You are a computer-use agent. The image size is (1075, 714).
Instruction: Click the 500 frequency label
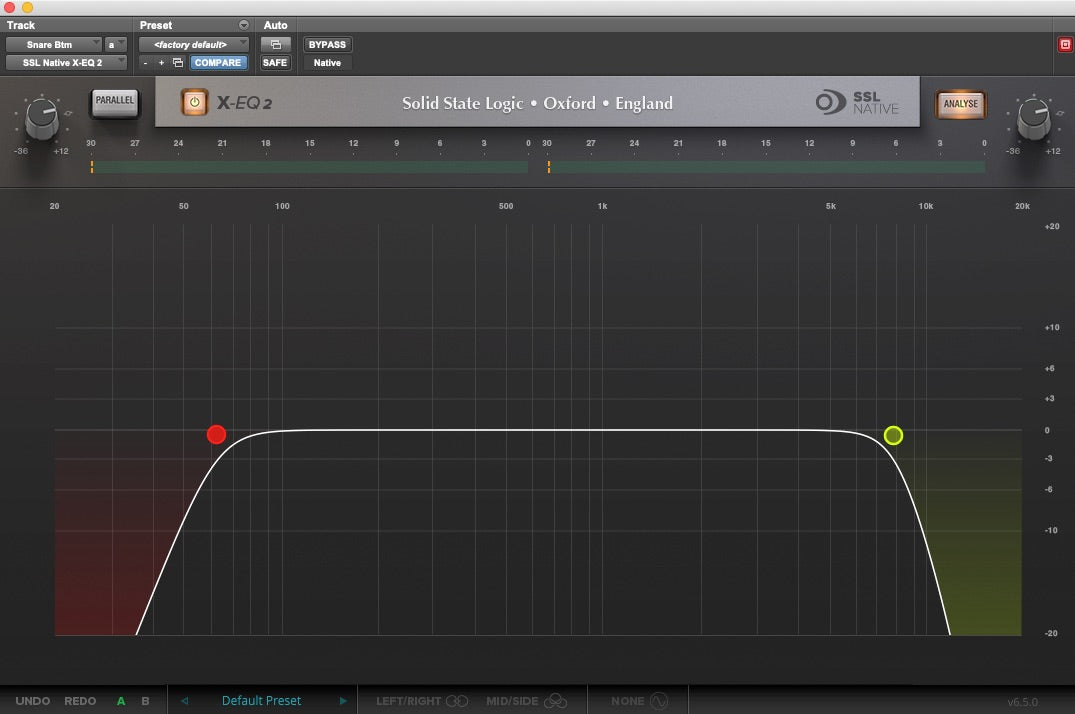point(506,206)
